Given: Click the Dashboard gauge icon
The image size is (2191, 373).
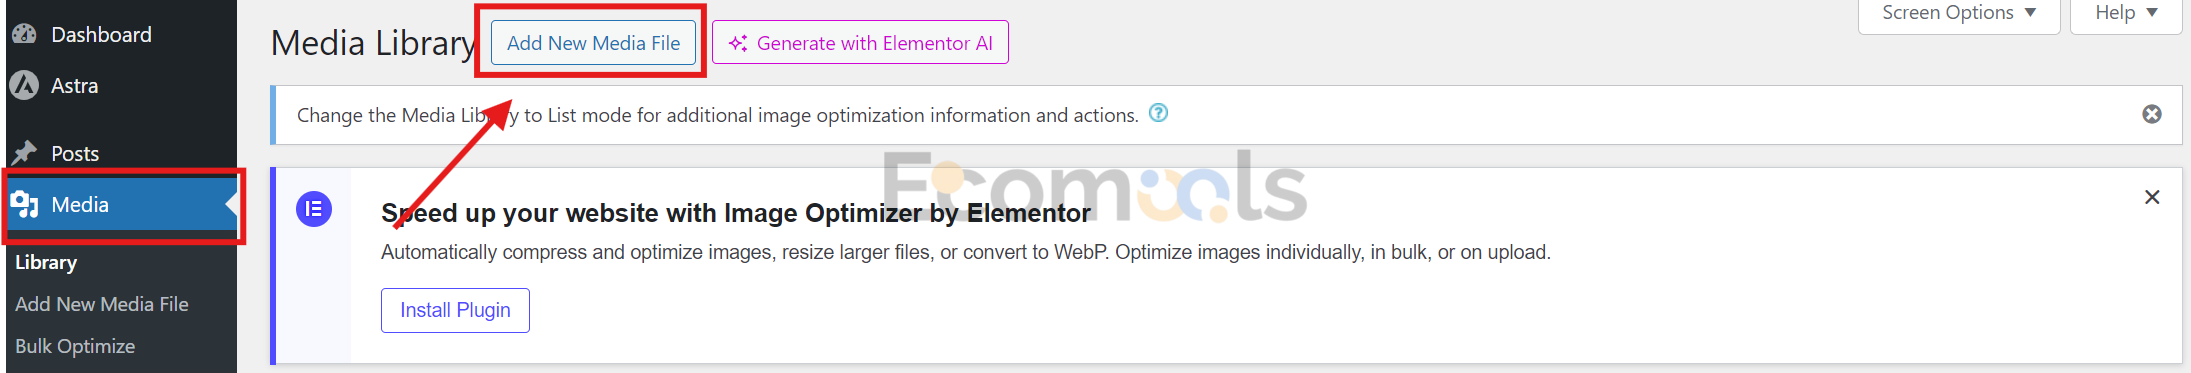Looking at the screenshot, I should click(24, 34).
